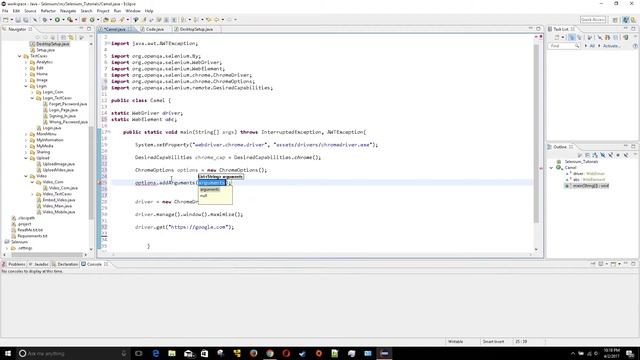Collapse the Upload folder
This screenshot has height=360, width=640.
26,158
